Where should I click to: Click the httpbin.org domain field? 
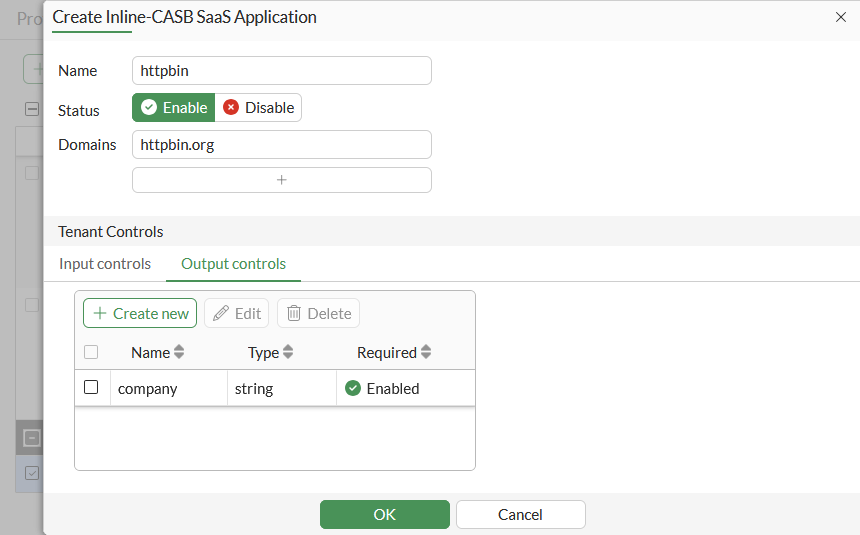[281, 145]
